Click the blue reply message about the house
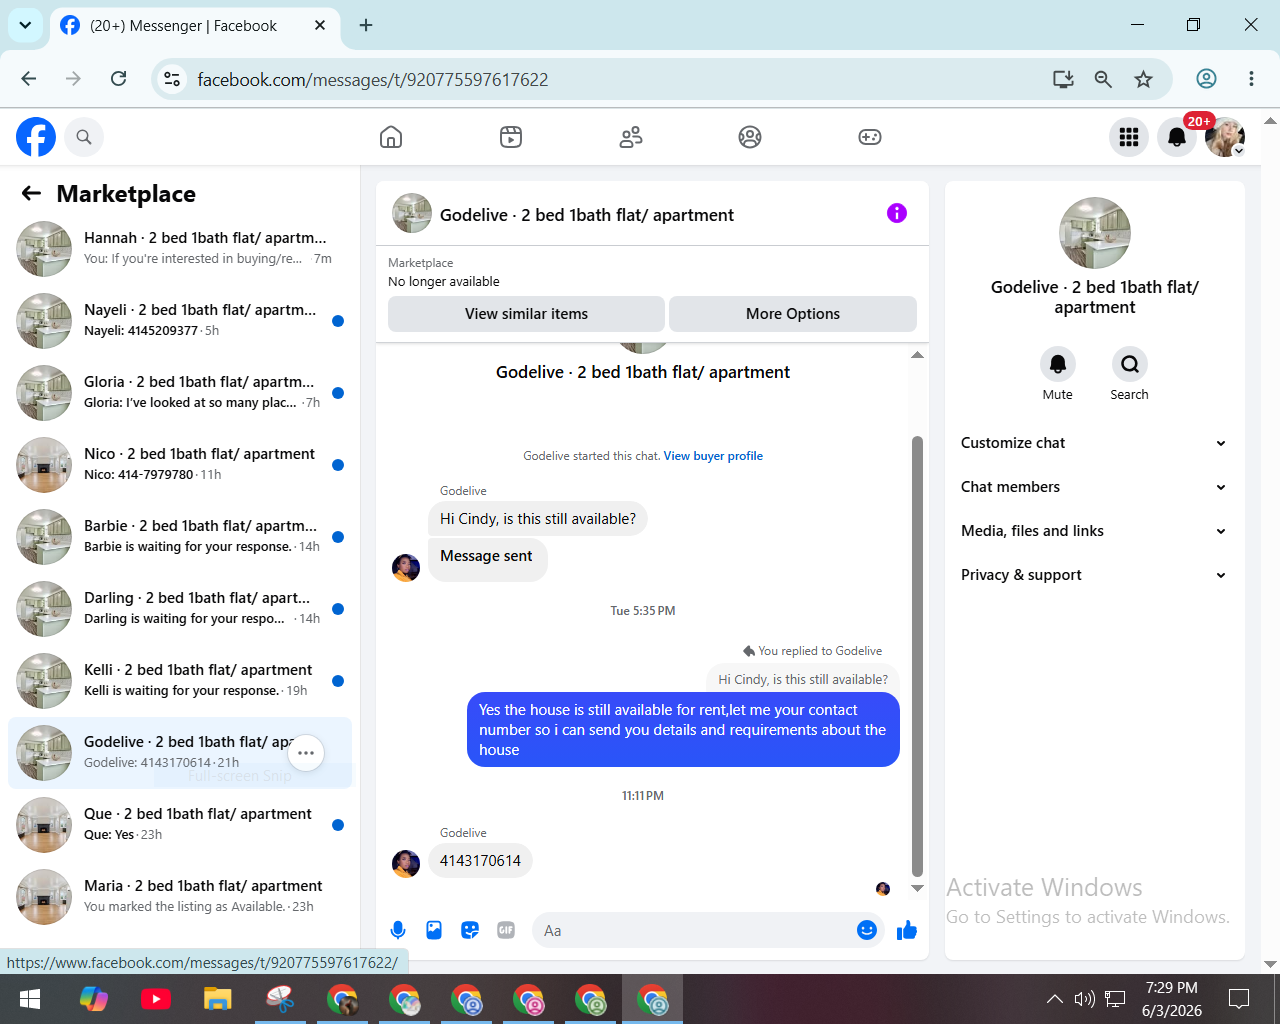 point(683,730)
